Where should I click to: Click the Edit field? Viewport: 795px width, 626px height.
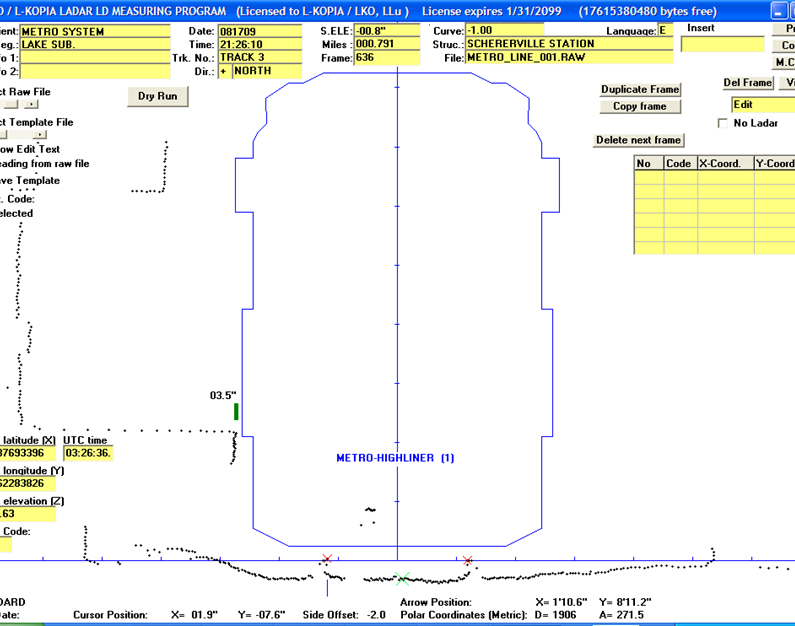point(763,105)
